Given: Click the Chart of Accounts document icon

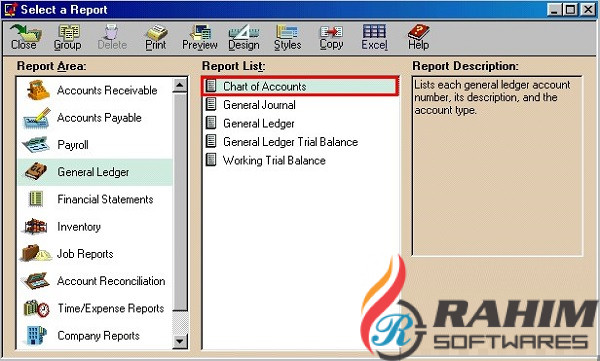Looking at the screenshot, I should point(211,86).
